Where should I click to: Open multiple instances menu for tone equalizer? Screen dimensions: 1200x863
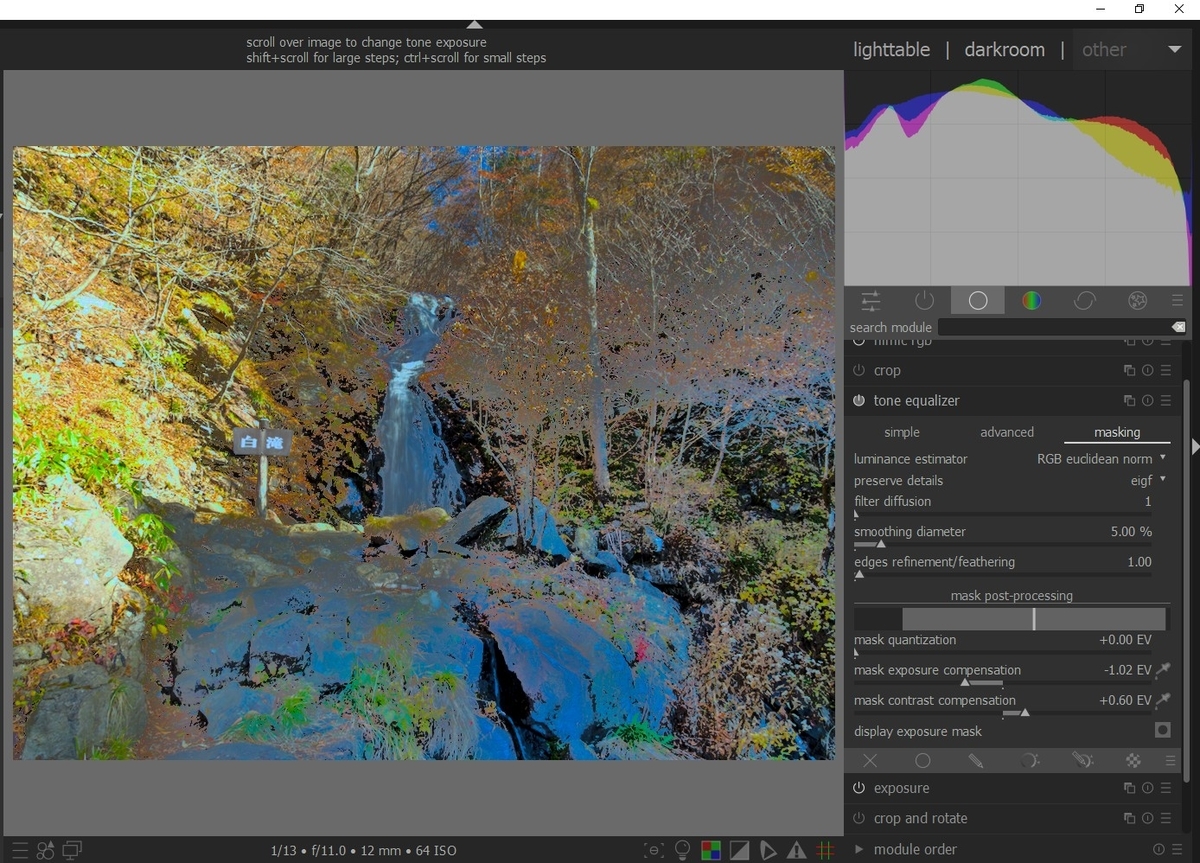tap(1129, 400)
